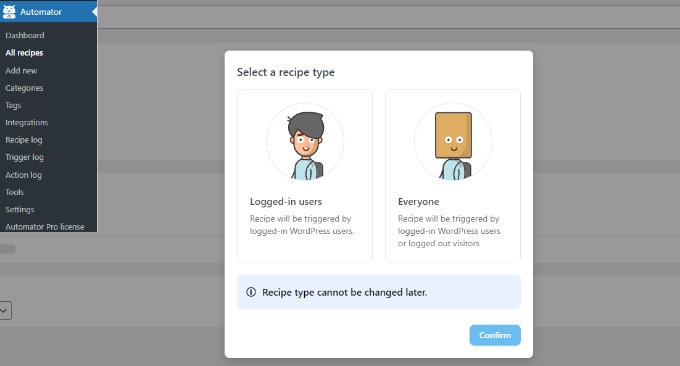Image resolution: width=680 pixels, height=366 pixels.
Task: Open the Categories menu item
Action: pyautogui.click(x=24, y=88)
